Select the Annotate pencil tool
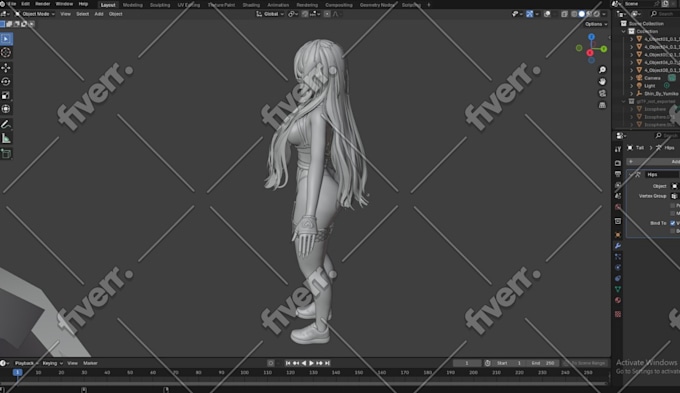This screenshot has height=393, width=680. [6, 124]
